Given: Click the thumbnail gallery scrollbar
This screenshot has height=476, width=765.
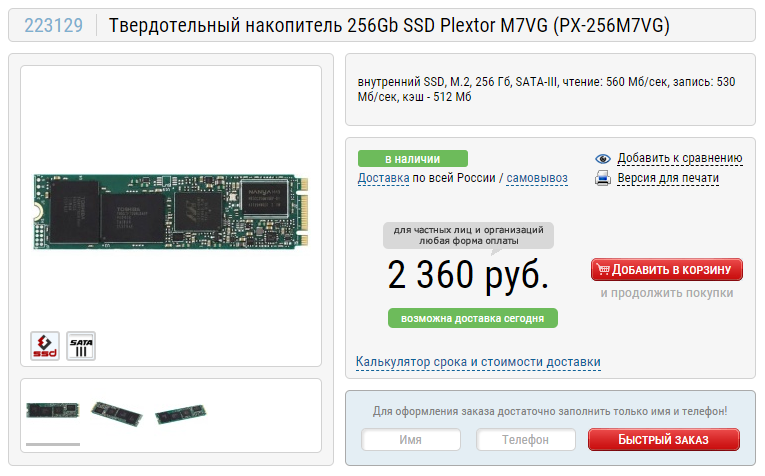Looking at the screenshot, I should (x=53, y=444).
